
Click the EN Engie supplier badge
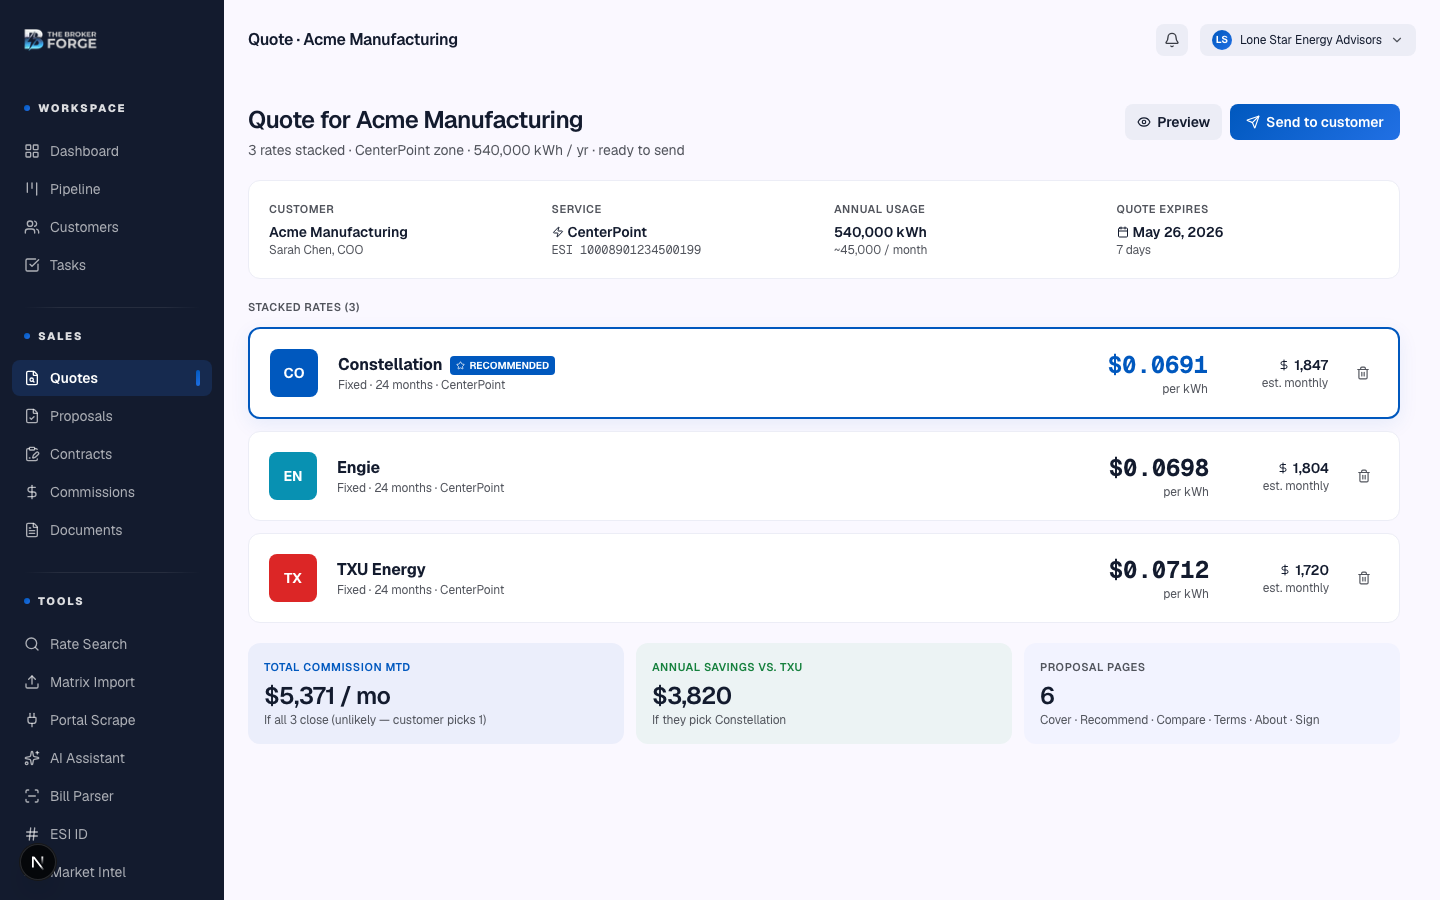(x=293, y=476)
